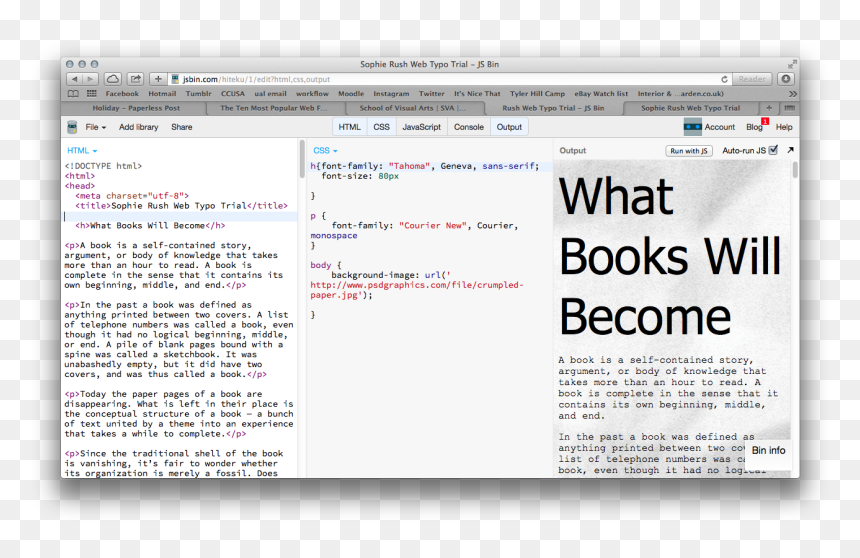Open the Instagram bookmark
This screenshot has height=558, width=860.
click(391, 94)
